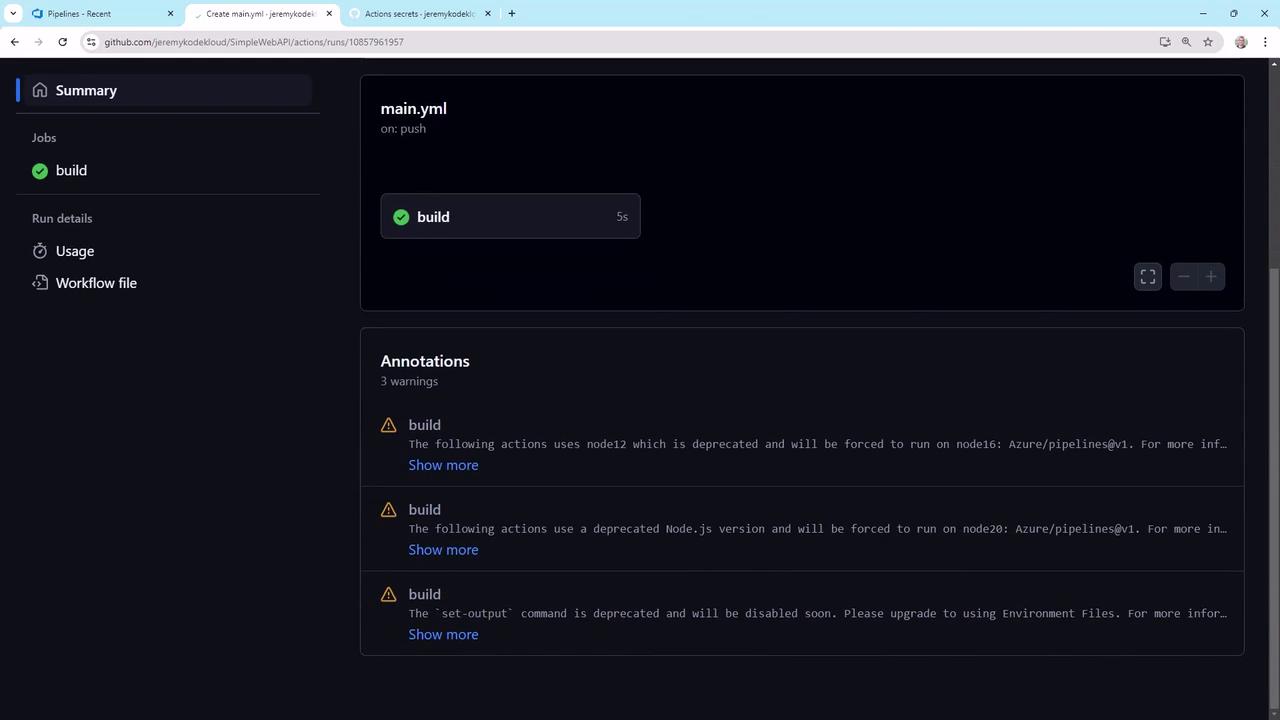Bookmark this page with the star icon
Viewport: 1280px width, 720px height.
pos(1208,42)
